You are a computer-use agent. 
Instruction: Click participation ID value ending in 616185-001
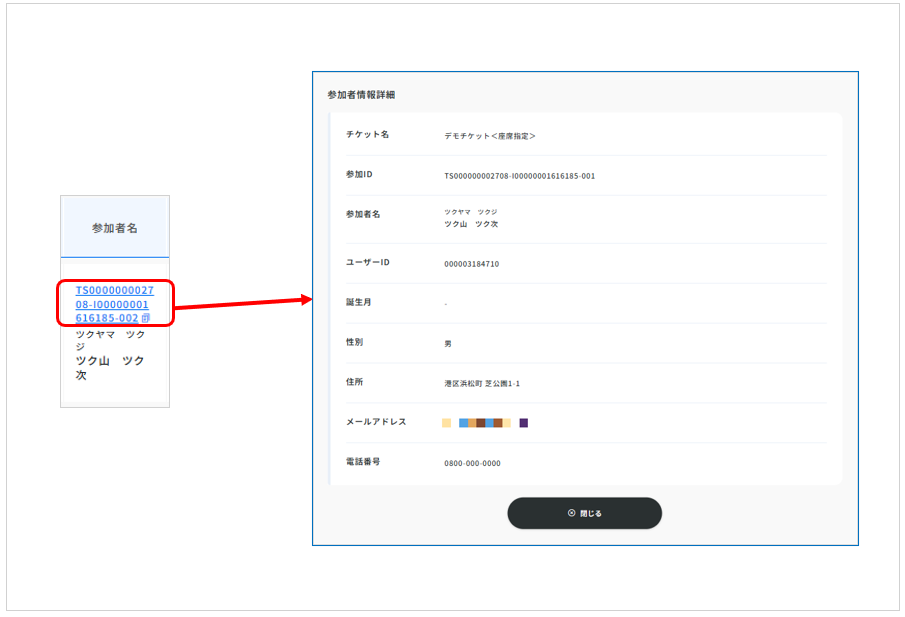pos(519,176)
